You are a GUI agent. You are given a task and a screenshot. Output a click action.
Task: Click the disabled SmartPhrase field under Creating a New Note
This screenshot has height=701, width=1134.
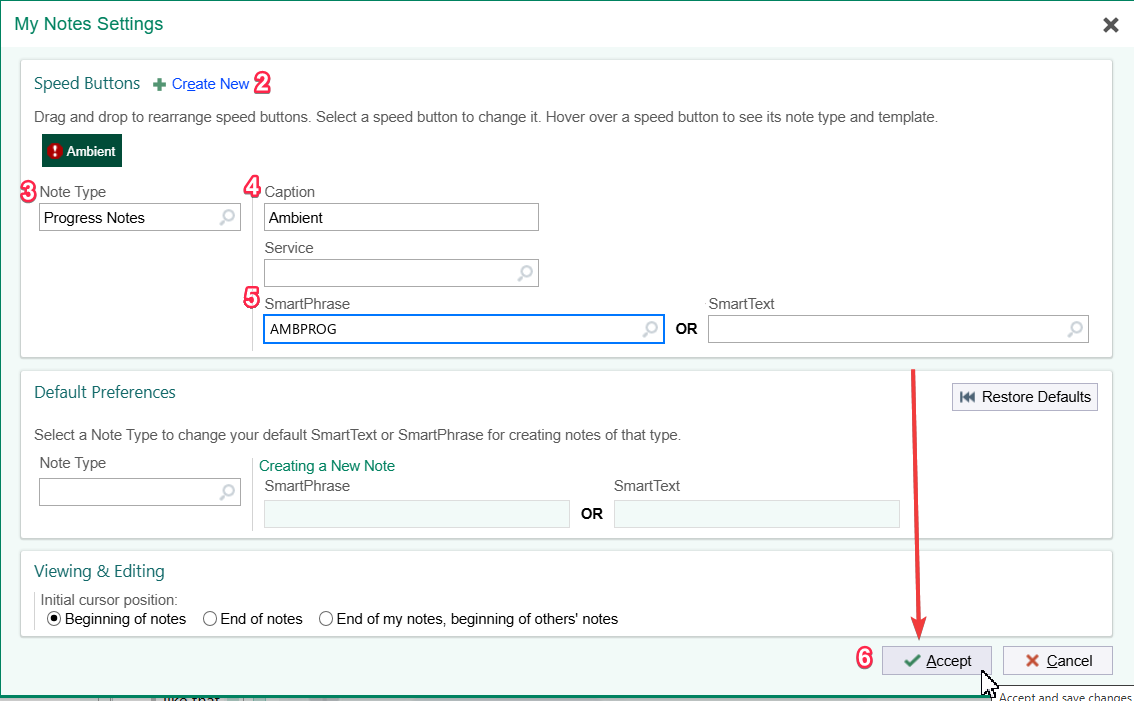click(x=417, y=514)
